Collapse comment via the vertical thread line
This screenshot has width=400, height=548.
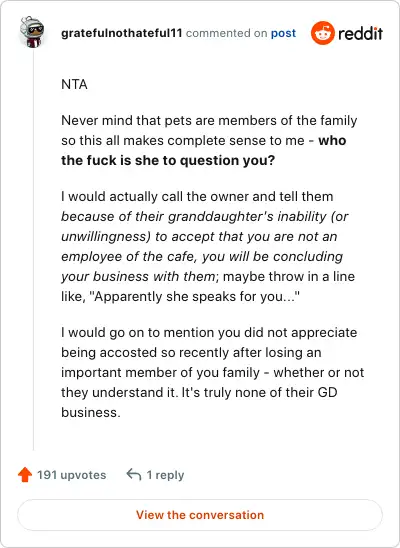[x=34, y=250]
